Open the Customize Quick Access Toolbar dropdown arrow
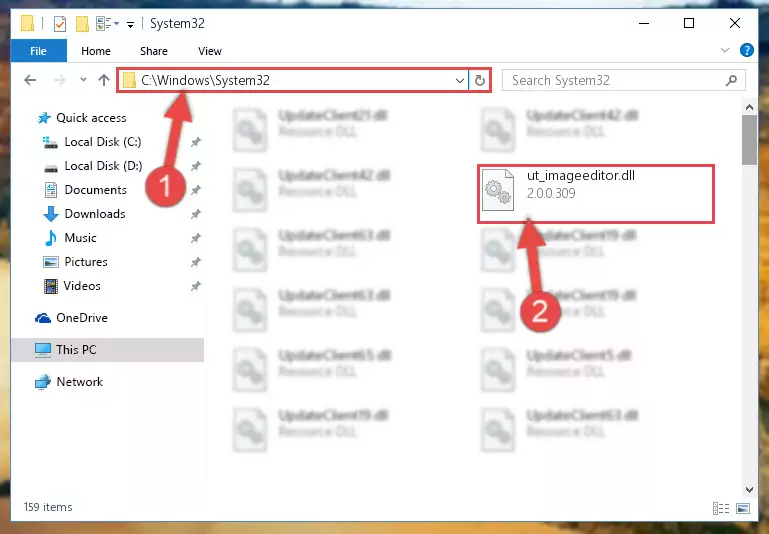Screen dimensions: 769x534 tap(130, 24)
